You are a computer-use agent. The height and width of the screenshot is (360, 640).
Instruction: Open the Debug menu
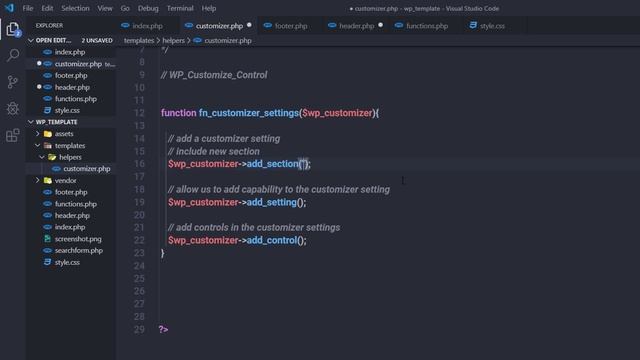click(148, 8)
